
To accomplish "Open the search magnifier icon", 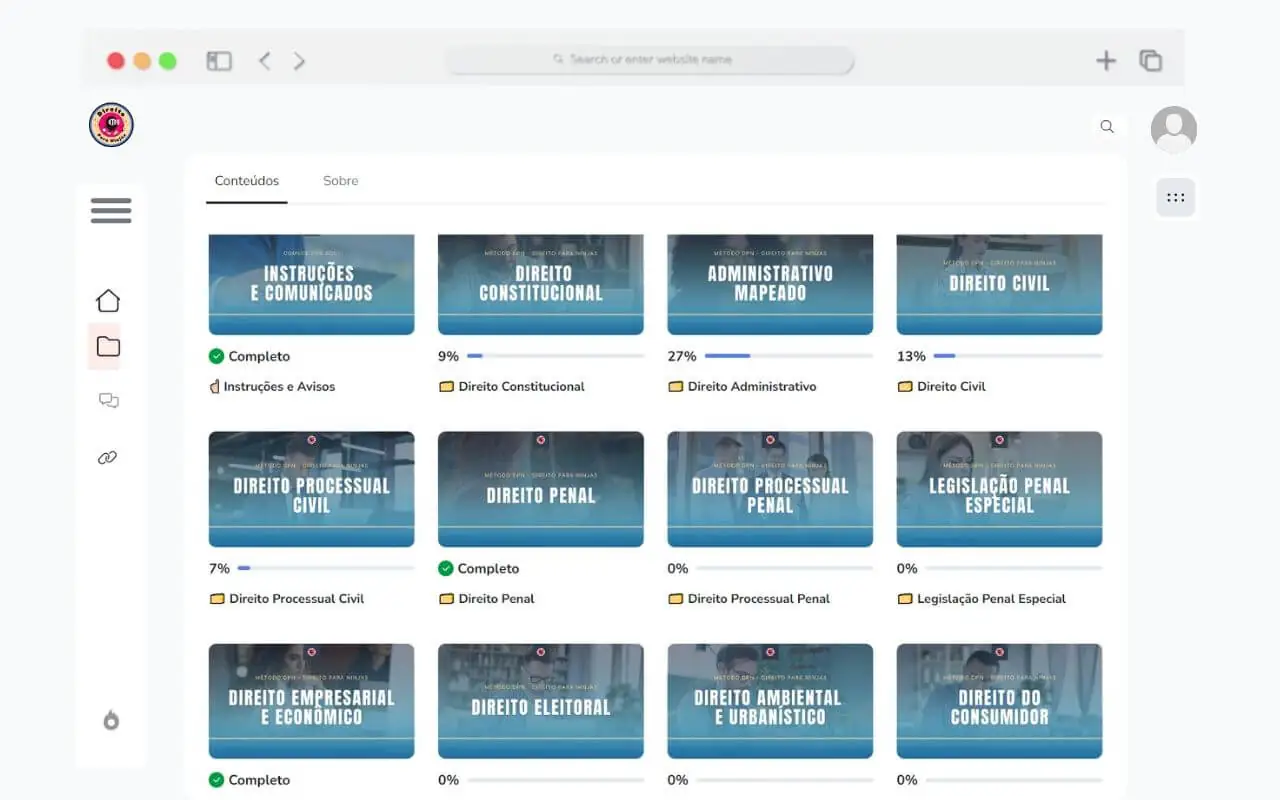I will [x=1107, y=127].
